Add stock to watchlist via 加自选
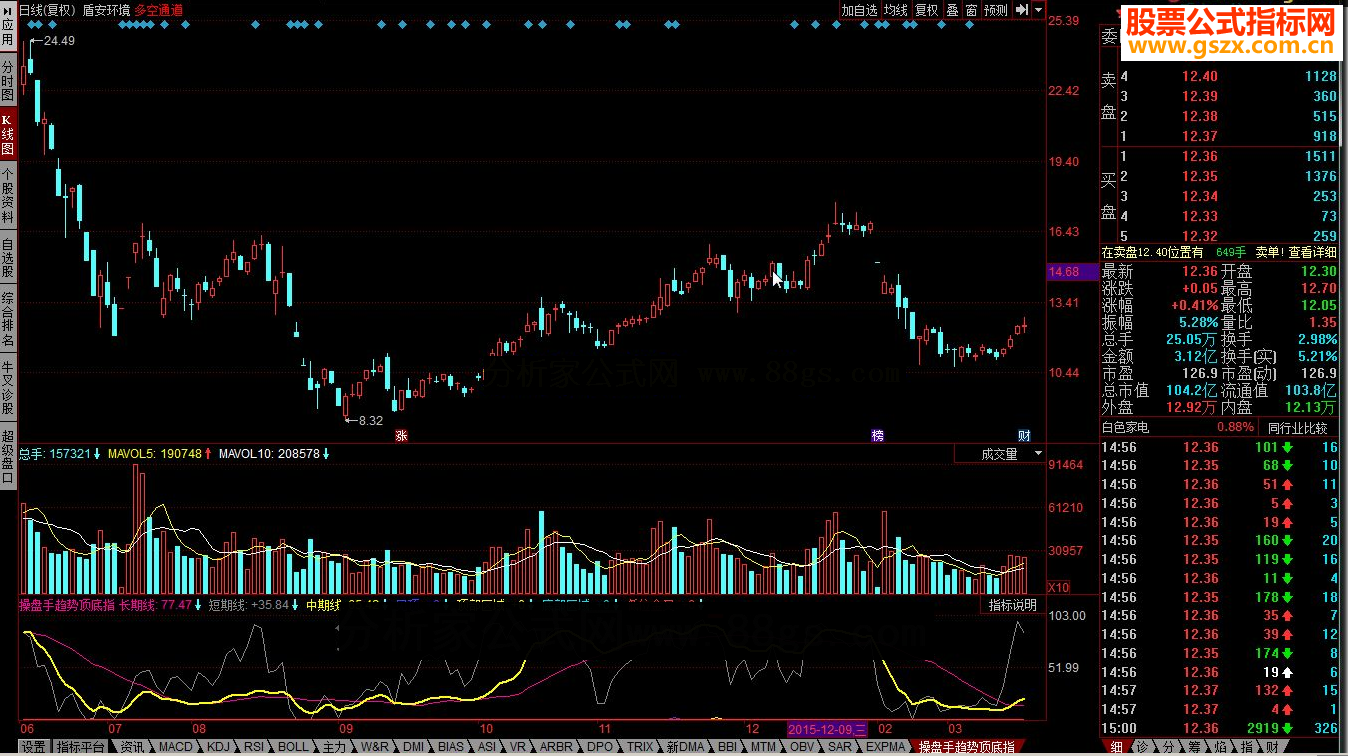Screen dimensions: 1348x756 [859, 10]
